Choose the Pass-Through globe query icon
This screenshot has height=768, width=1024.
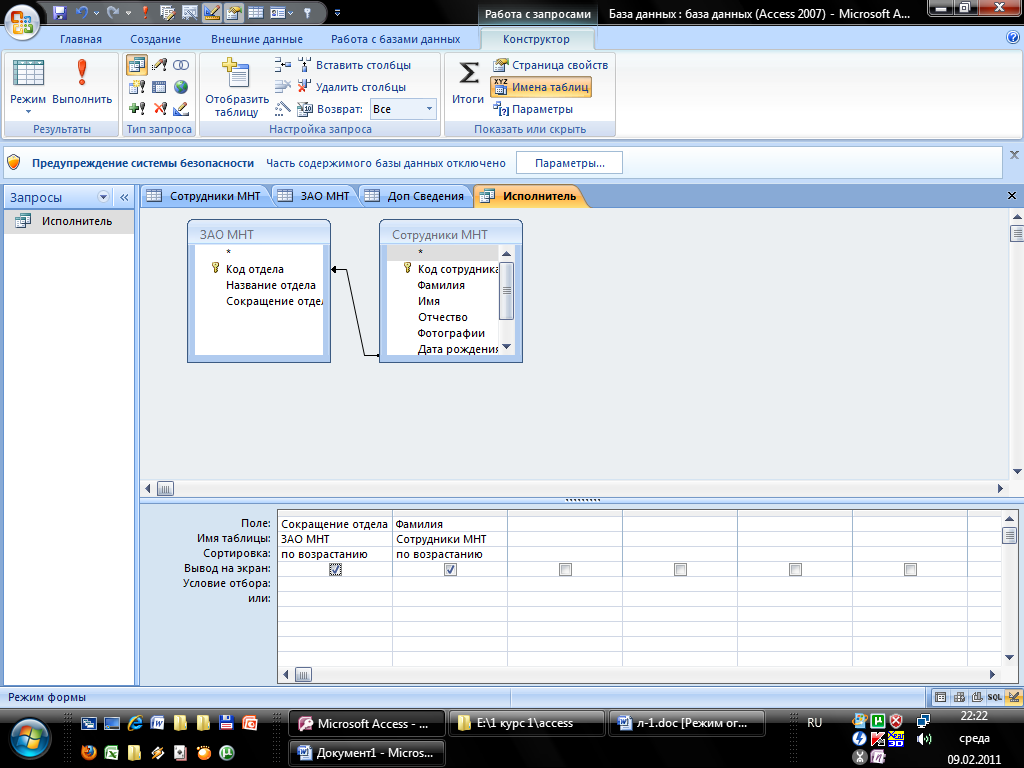(181, 87)
